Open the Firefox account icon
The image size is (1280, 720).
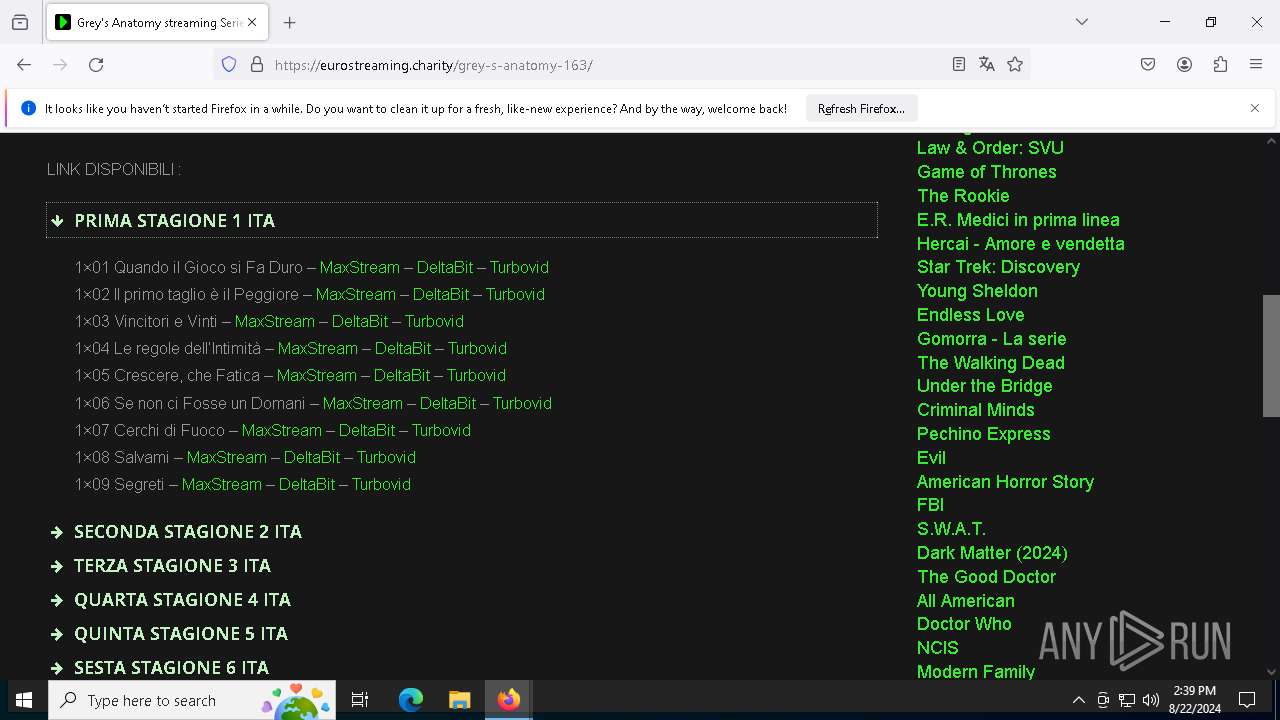point(1184,64)
